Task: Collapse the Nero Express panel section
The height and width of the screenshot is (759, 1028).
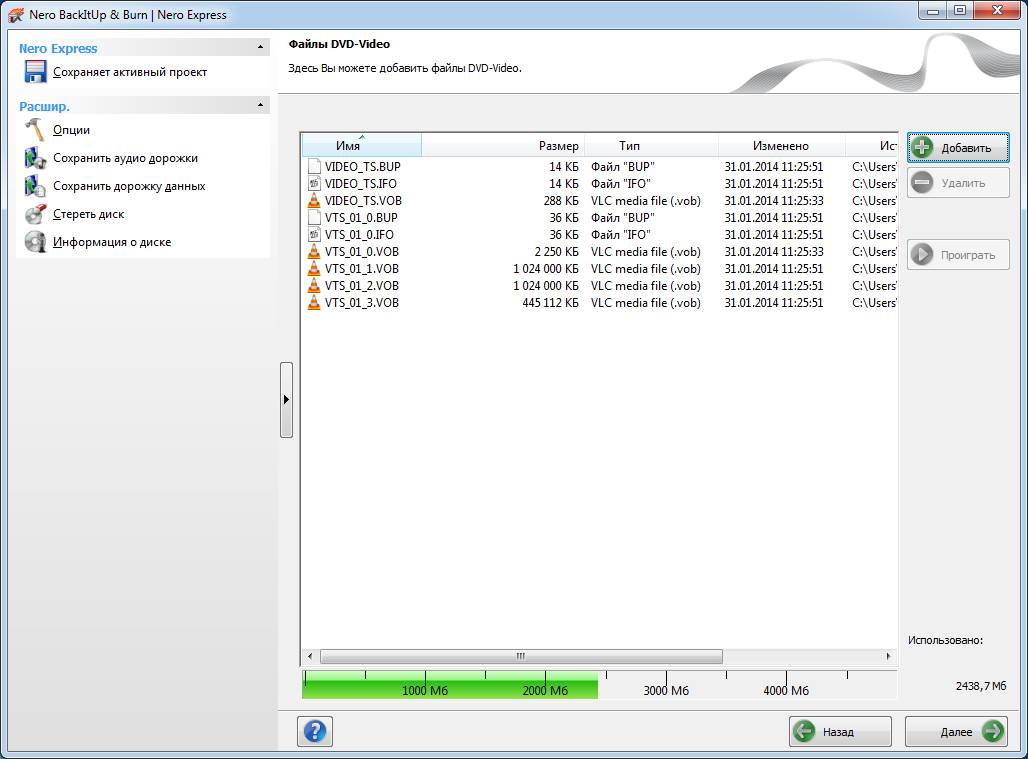Action: pyautogui.click(x=260, y=47)
